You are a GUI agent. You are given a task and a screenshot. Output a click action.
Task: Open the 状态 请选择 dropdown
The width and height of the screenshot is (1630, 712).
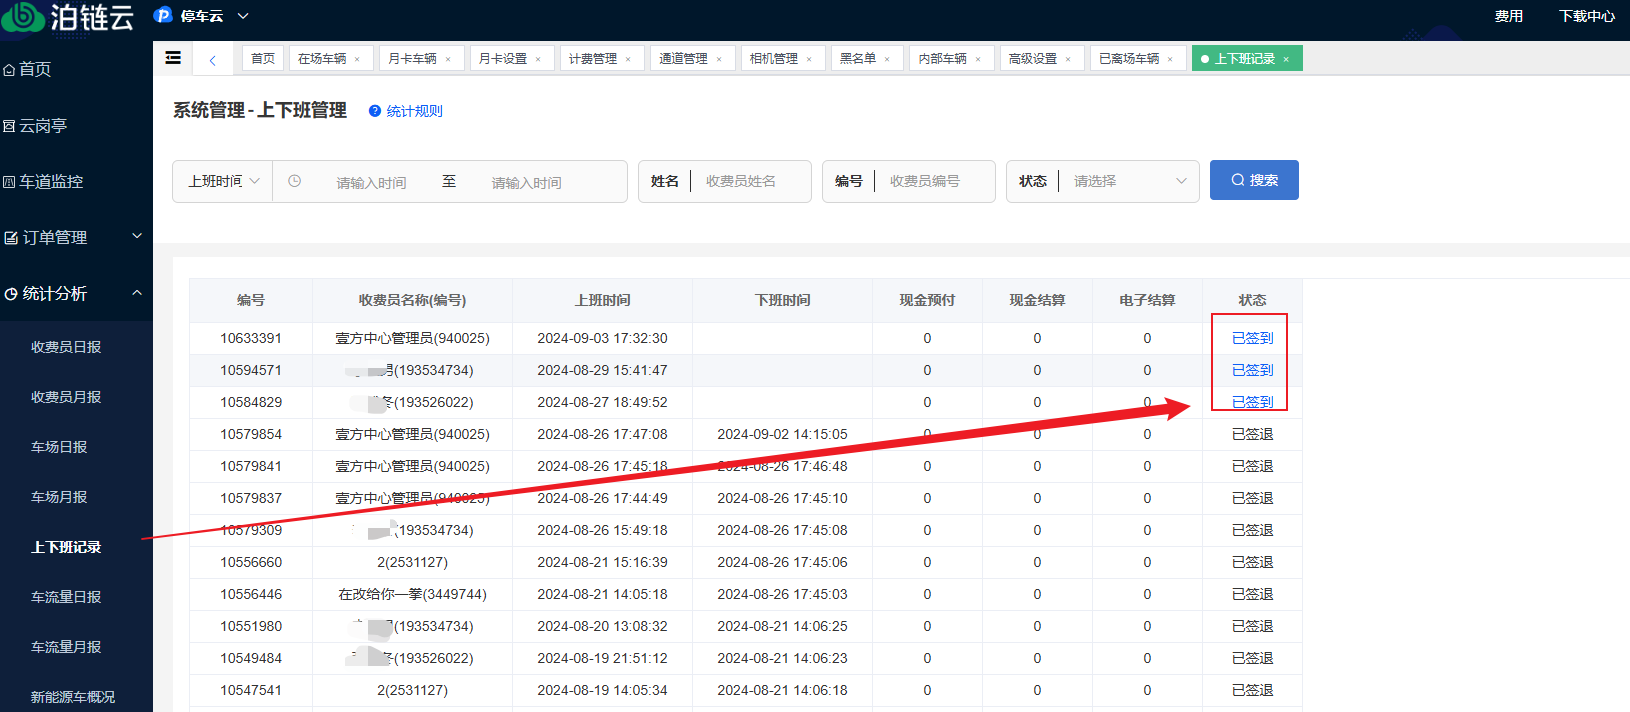click(1128, 181)
